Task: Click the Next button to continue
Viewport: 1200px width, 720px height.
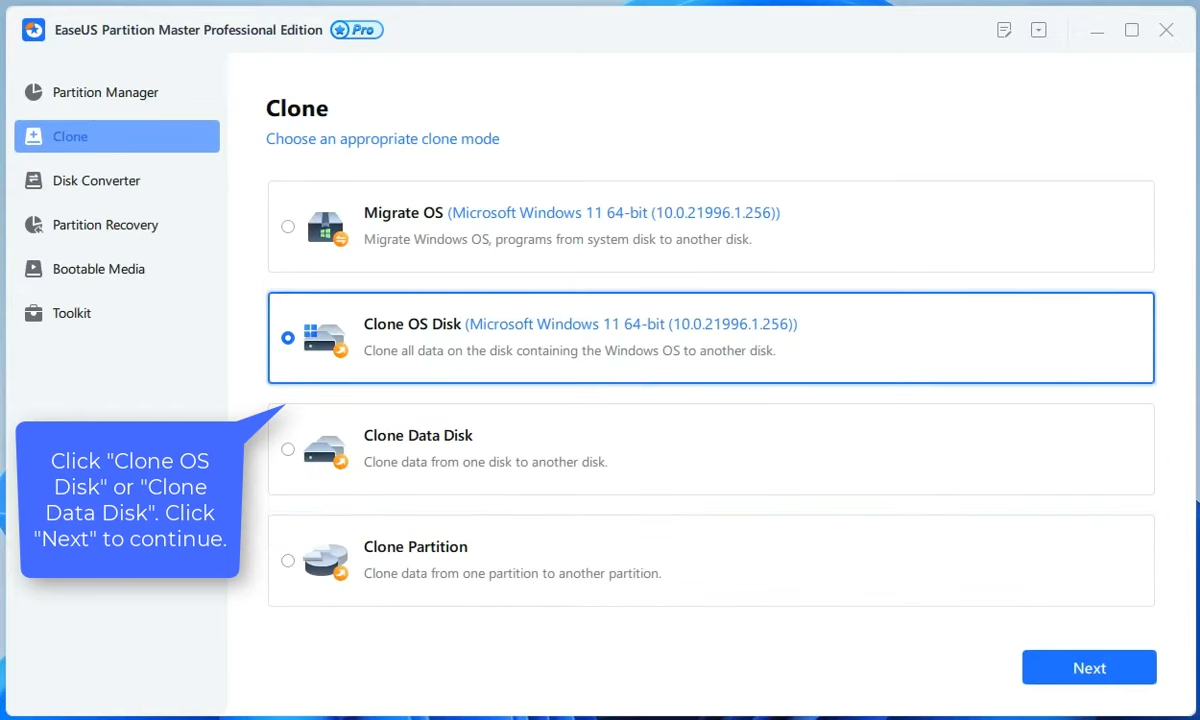Action: (x=1089, y=667)
